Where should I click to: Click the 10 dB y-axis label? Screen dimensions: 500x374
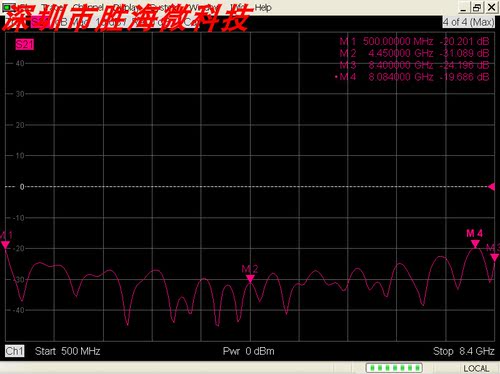click(x=20, y=156)
